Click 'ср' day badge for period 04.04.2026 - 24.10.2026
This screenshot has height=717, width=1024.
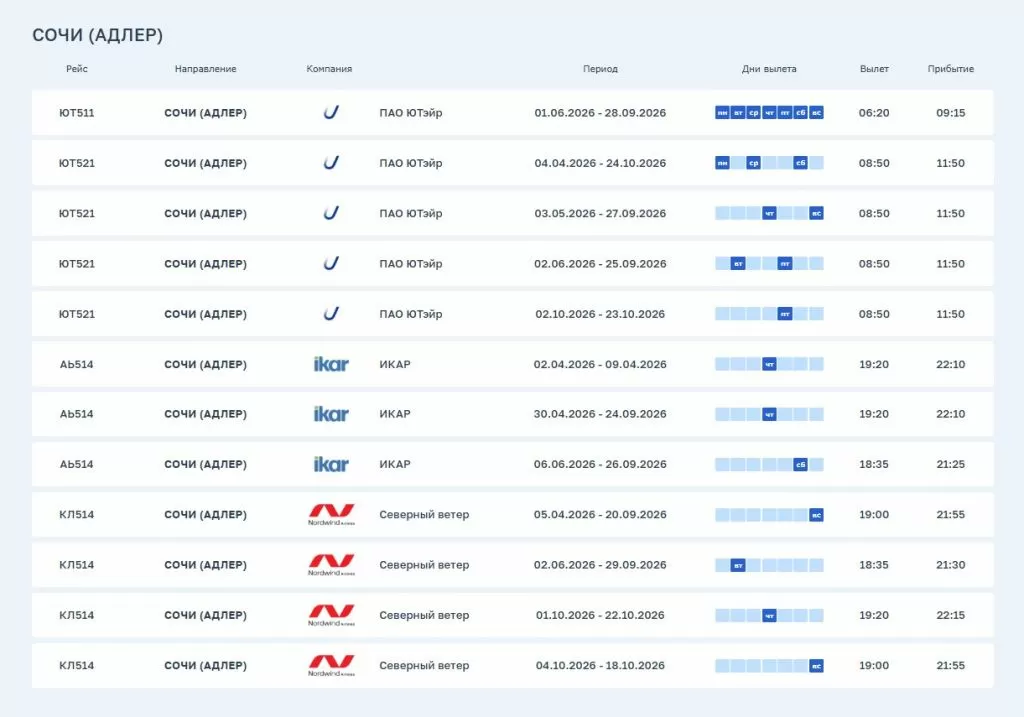point(754,163)
